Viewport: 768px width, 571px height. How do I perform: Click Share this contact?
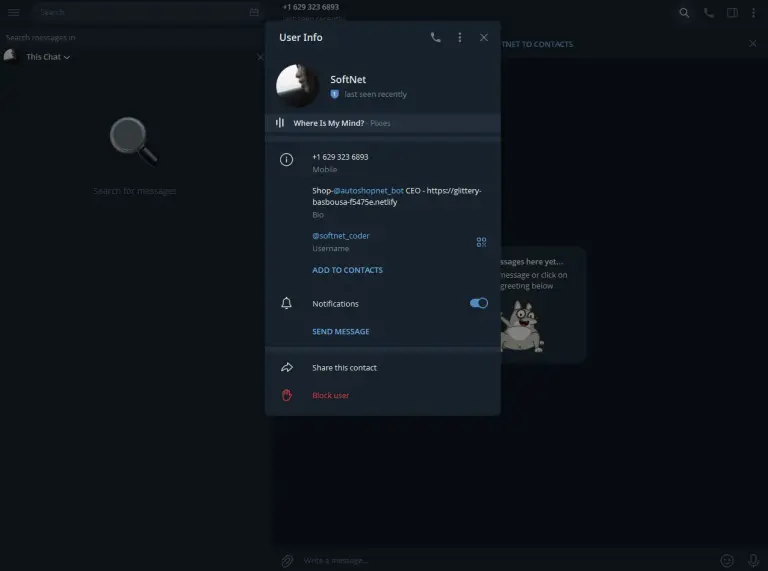coord(344,367)
